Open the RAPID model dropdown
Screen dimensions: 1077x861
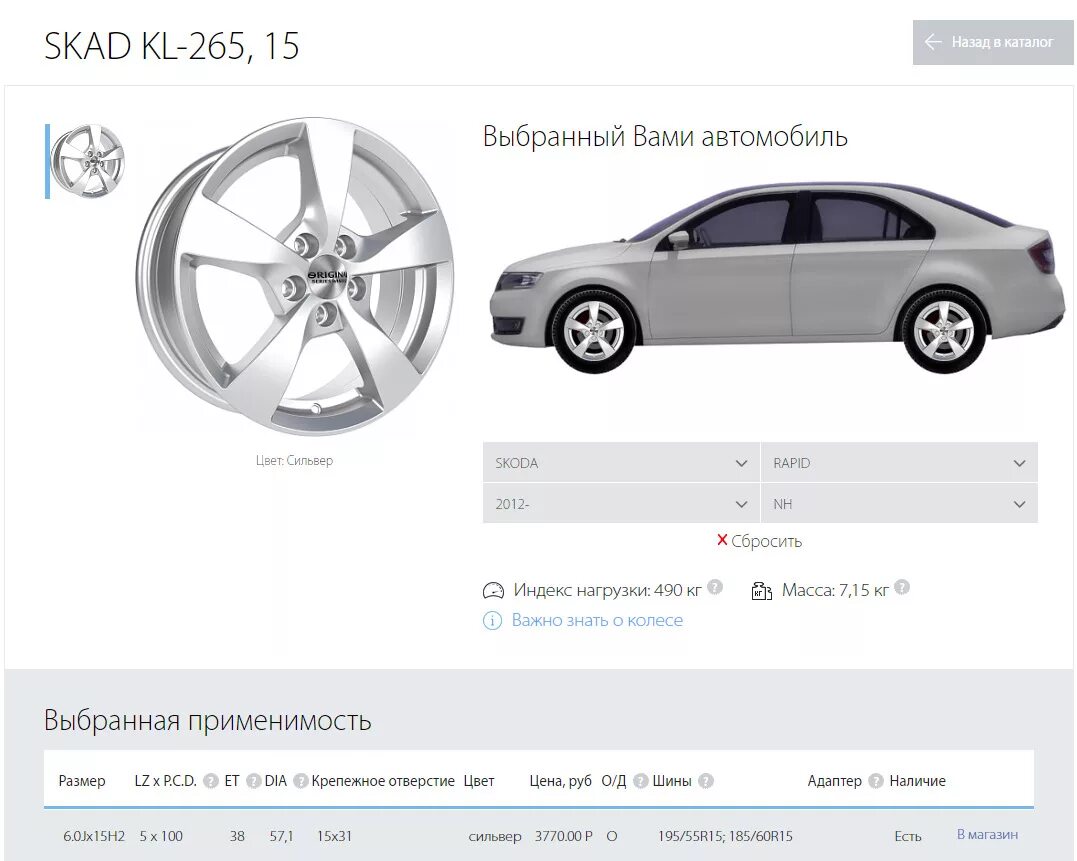(899, 463)
